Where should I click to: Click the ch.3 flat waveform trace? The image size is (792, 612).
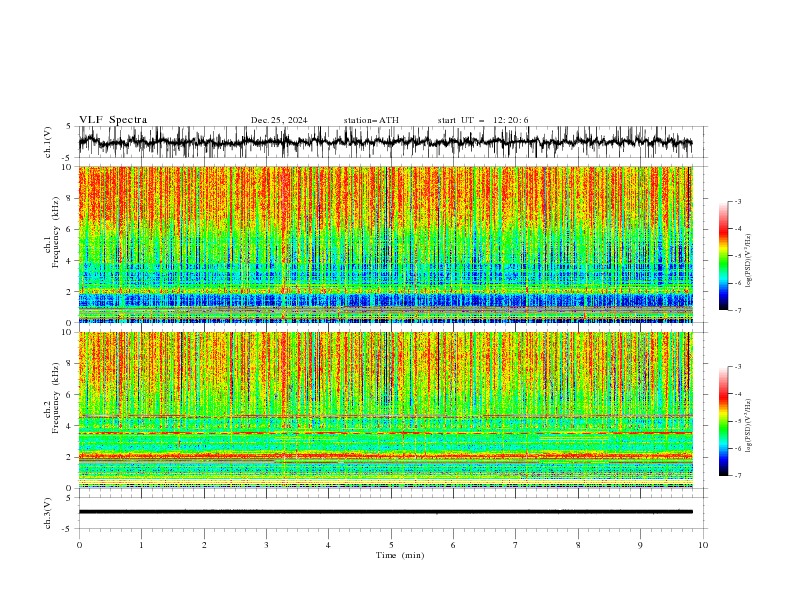[x=385, y=512]
